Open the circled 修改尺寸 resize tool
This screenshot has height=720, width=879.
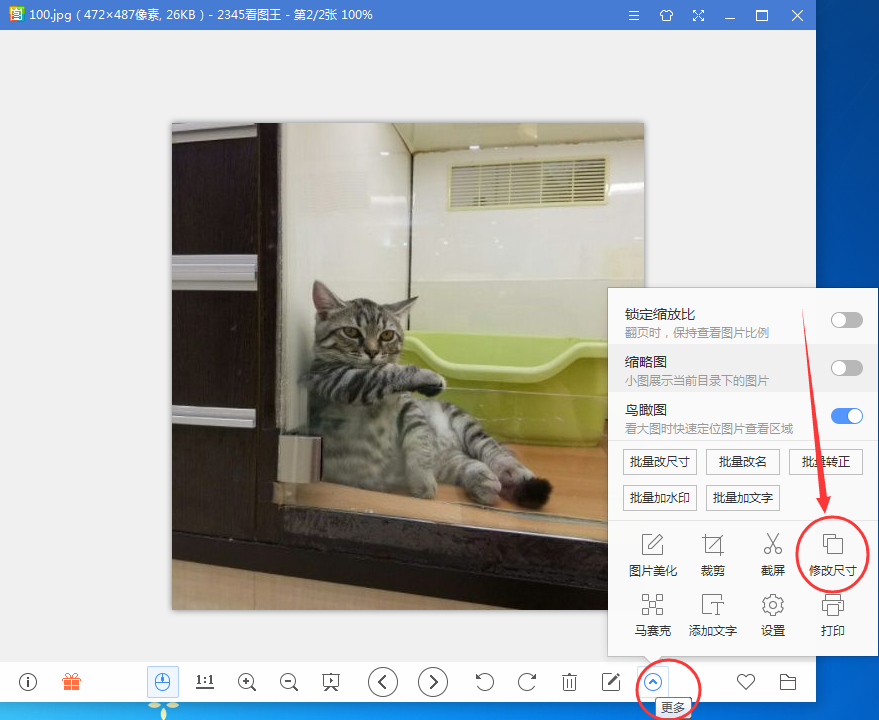click(x=832, y=553)
